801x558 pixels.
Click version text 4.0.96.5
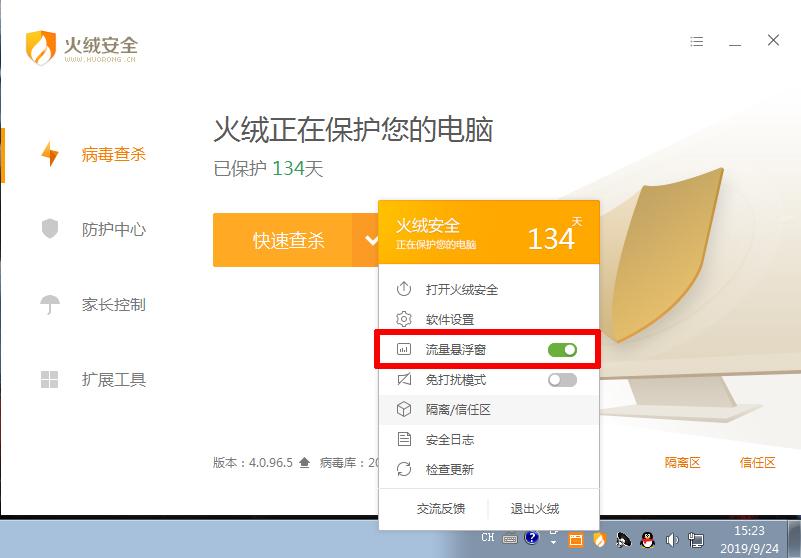pyautogui.click(x=271, y=463)
